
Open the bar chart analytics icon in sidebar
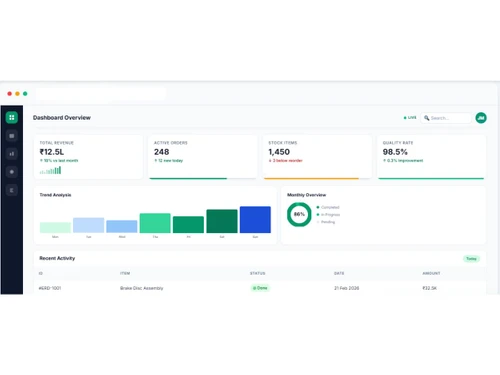click(x=12, y=154)
